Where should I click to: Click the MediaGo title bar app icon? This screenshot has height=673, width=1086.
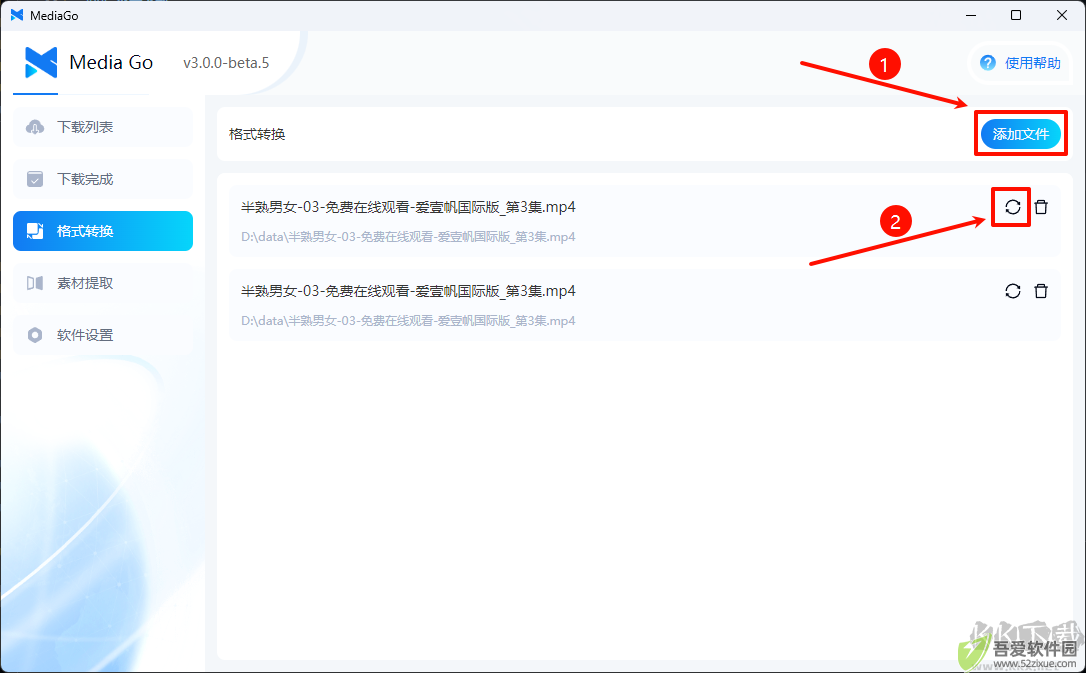[x=17, y=15]
